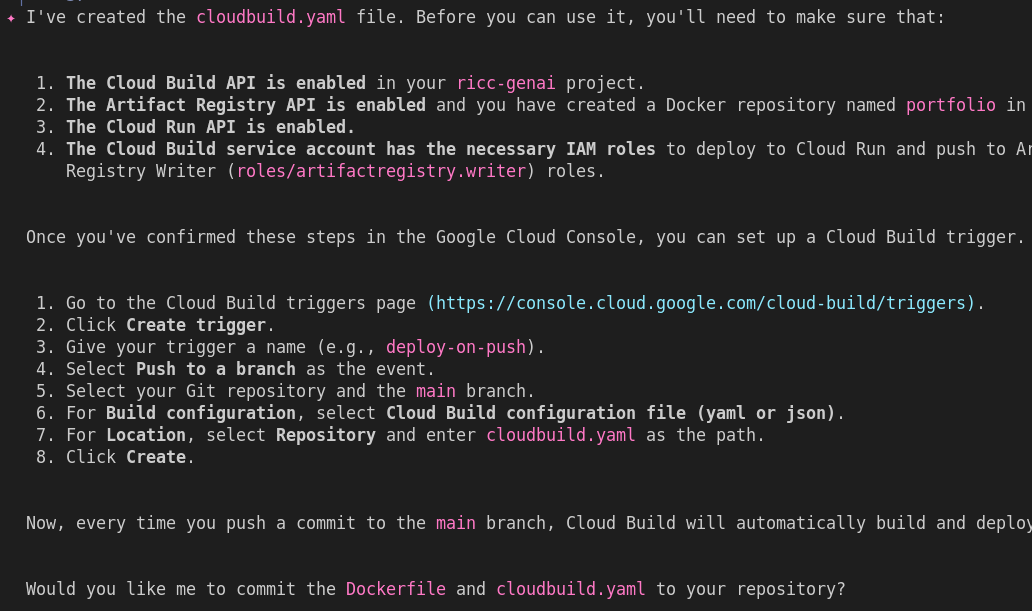Click the bold 'Create' in step 8

(x=155, y=457)
